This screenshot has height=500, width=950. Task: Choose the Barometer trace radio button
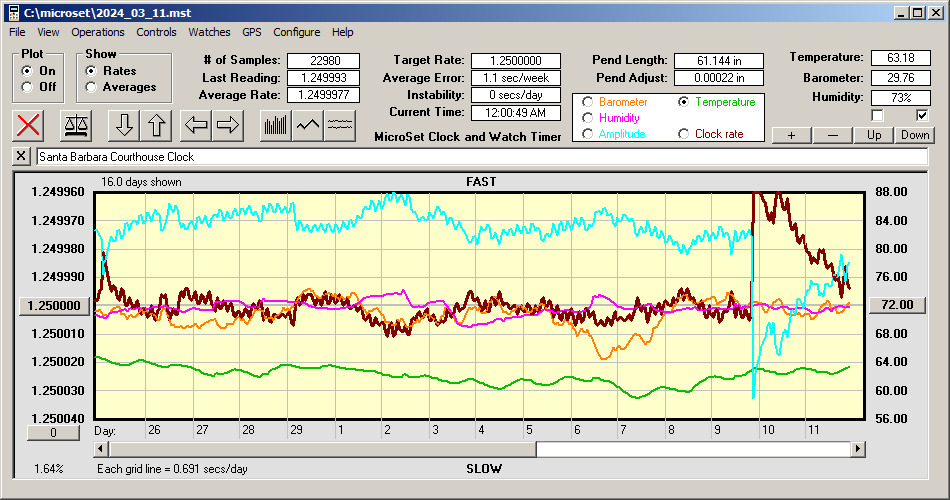click(587, 102)
